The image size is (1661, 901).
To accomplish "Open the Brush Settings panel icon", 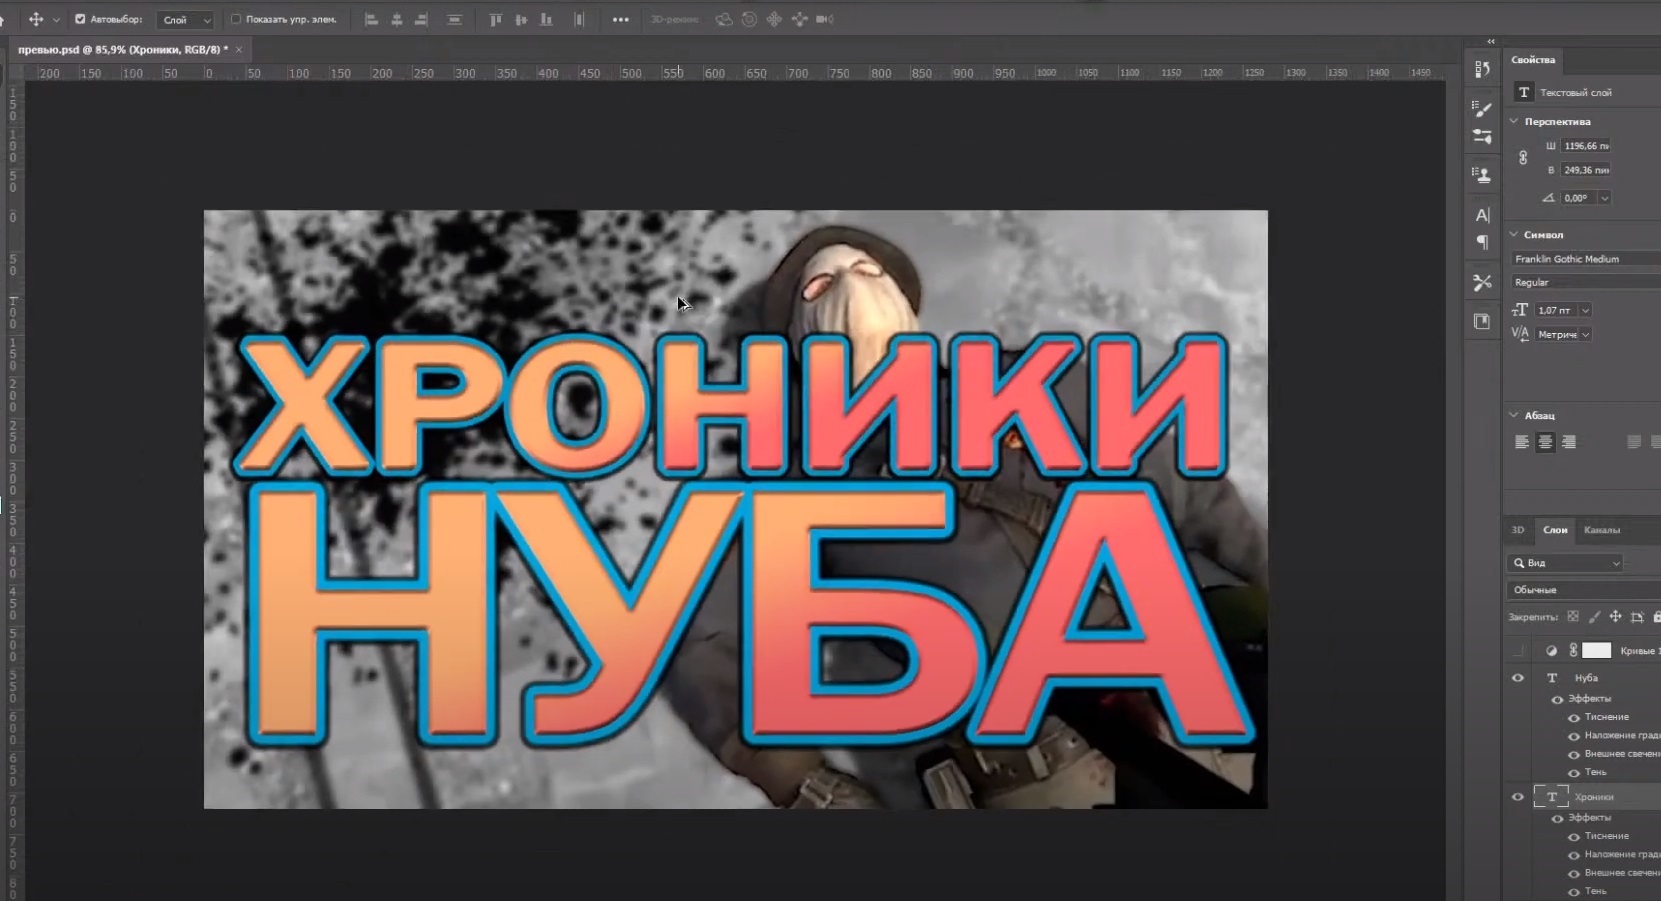I will point(1482,136).
